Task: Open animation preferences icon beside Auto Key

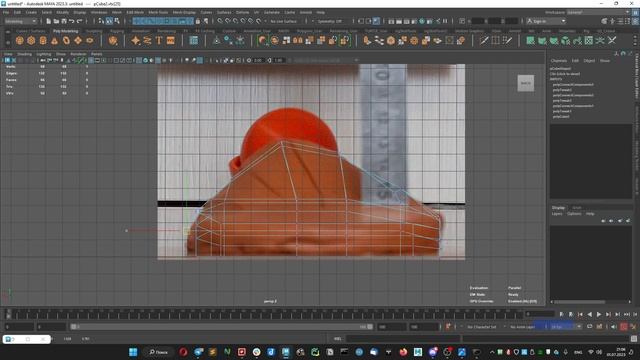Action: 633,327
